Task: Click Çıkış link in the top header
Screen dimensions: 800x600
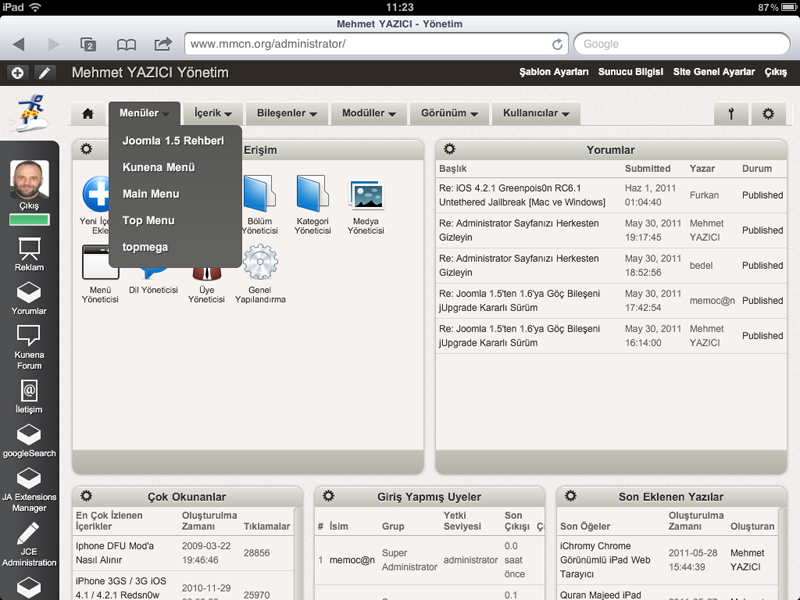Action: (x=776, y=72)
